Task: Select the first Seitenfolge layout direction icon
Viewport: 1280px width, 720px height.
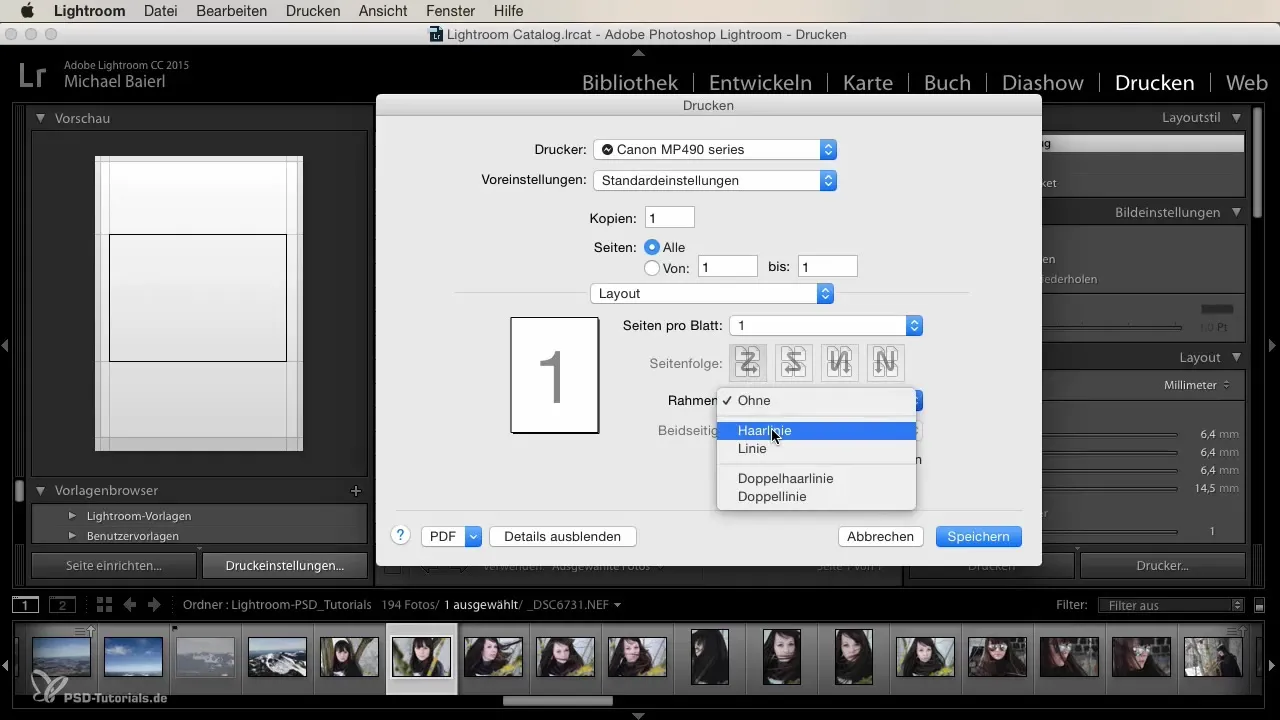Action: [748, 362]
